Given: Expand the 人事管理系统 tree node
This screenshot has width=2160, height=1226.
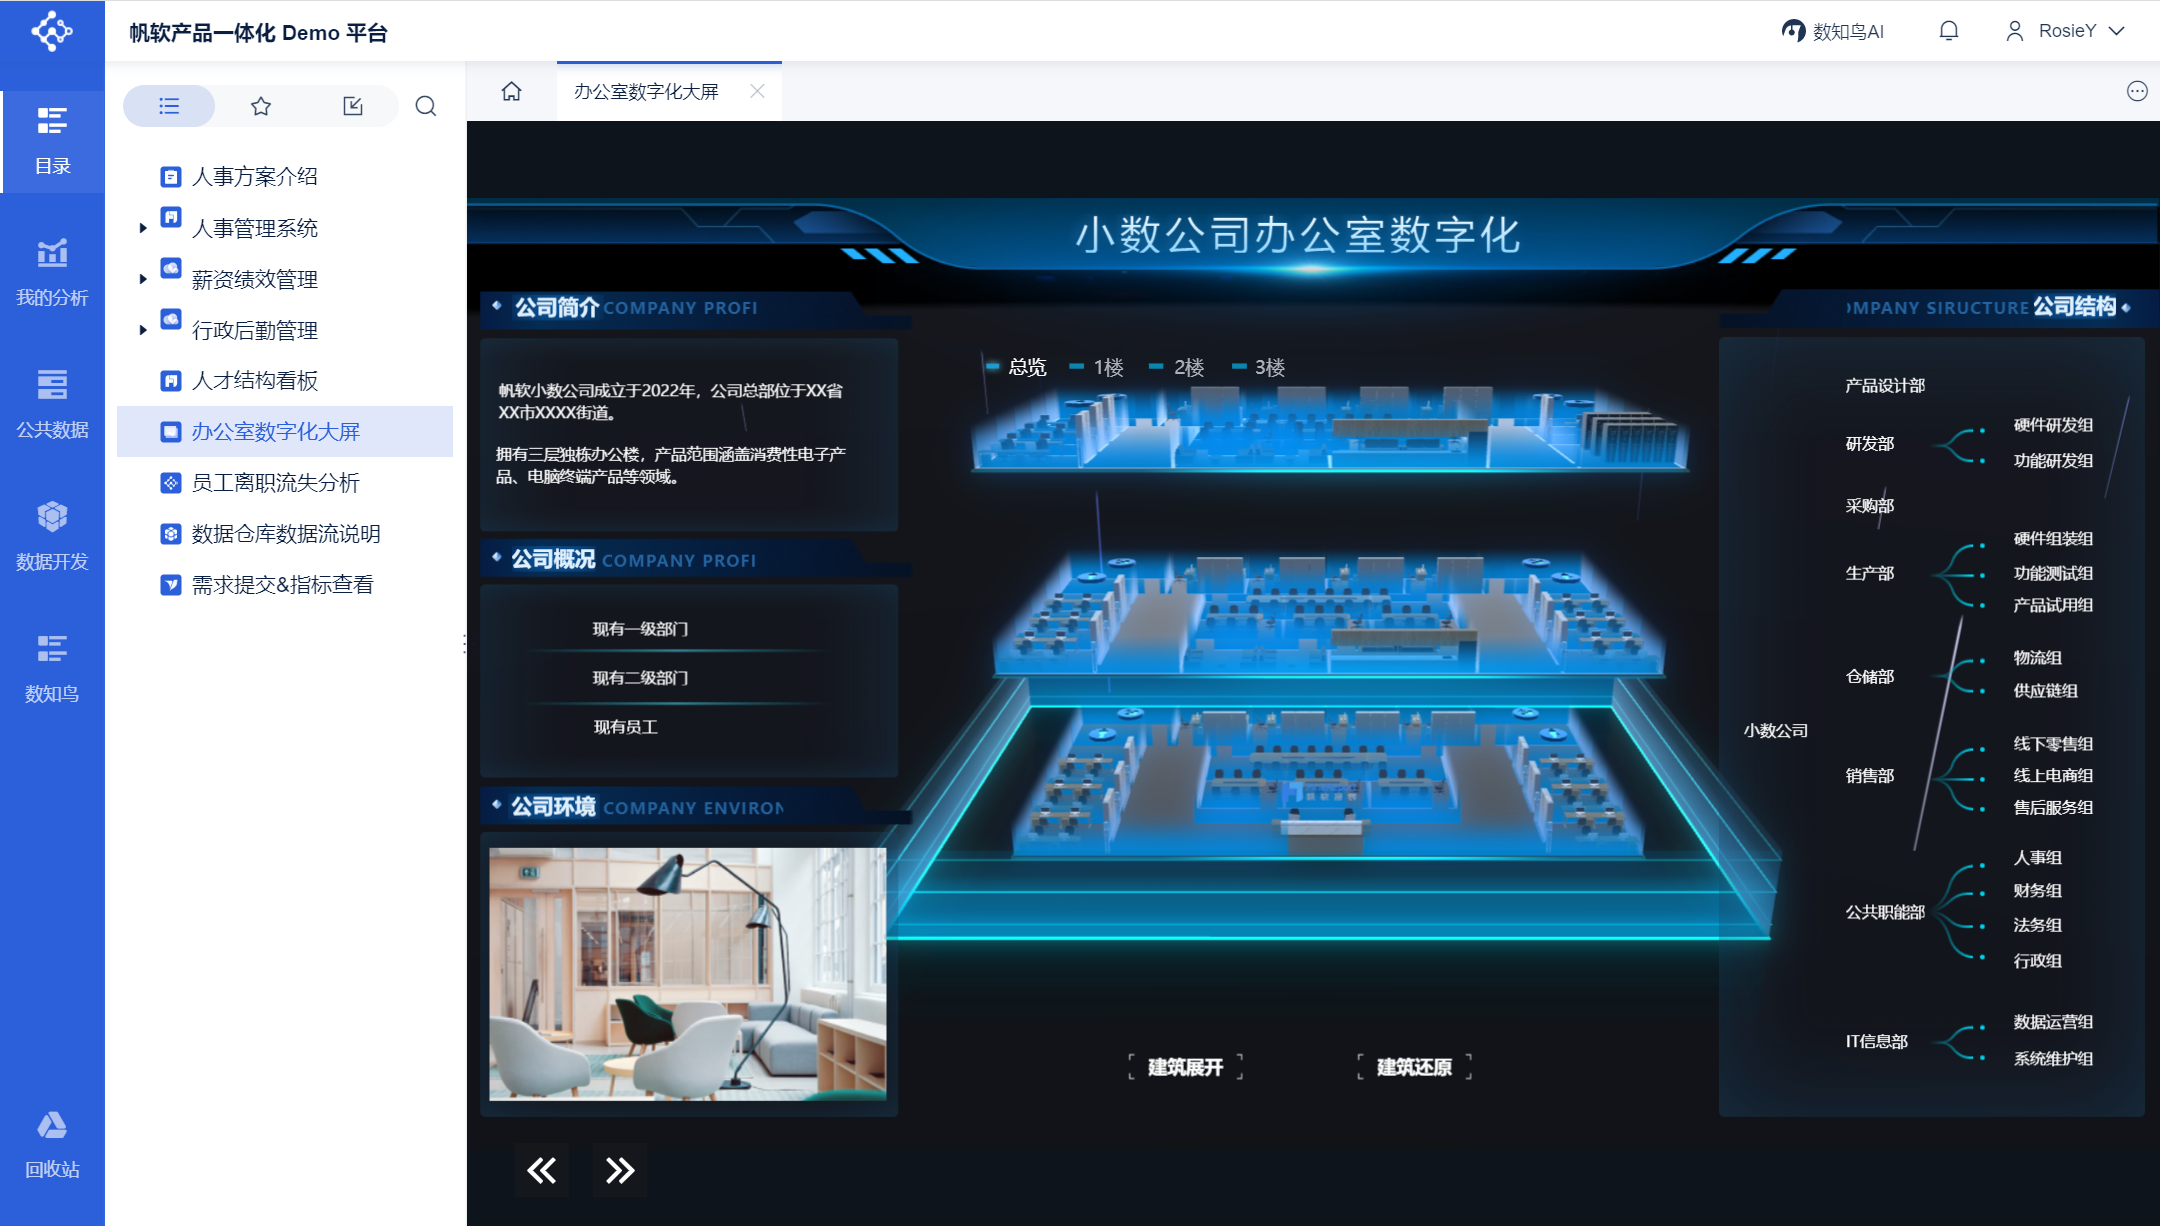Looking at the screenshot, I should [x=143, y=228].
